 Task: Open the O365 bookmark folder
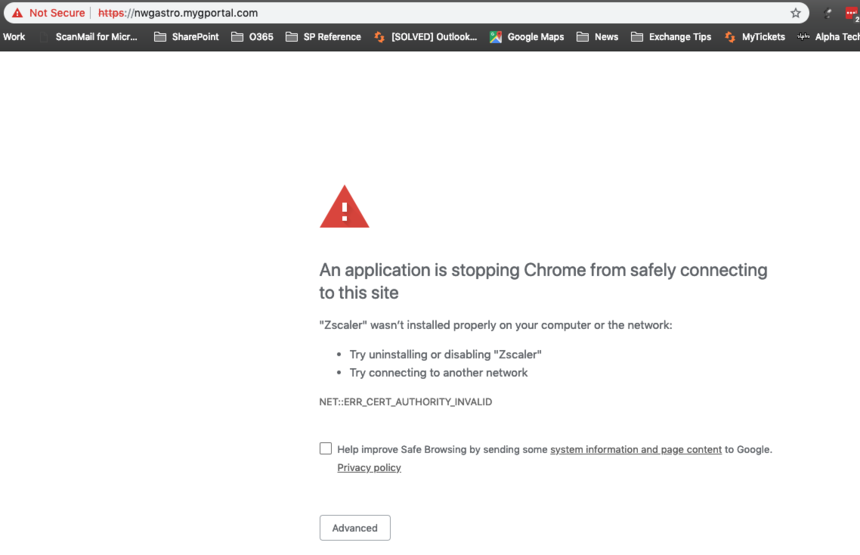(x=252, y=37)
